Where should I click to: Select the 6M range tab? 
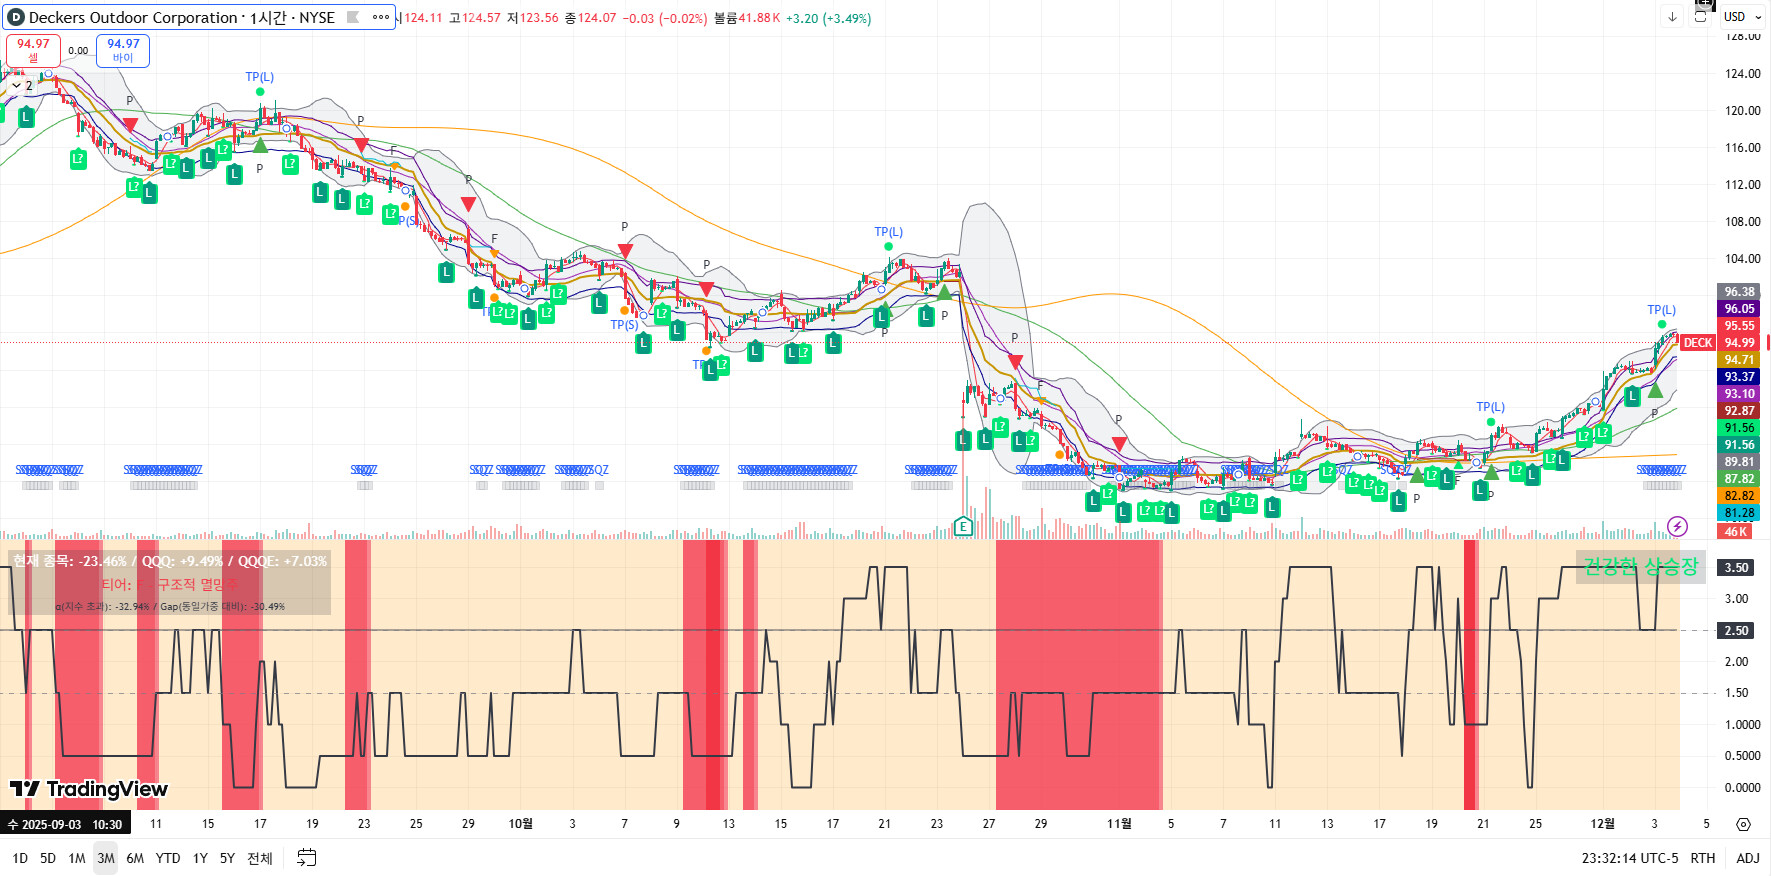coord(135,858)
